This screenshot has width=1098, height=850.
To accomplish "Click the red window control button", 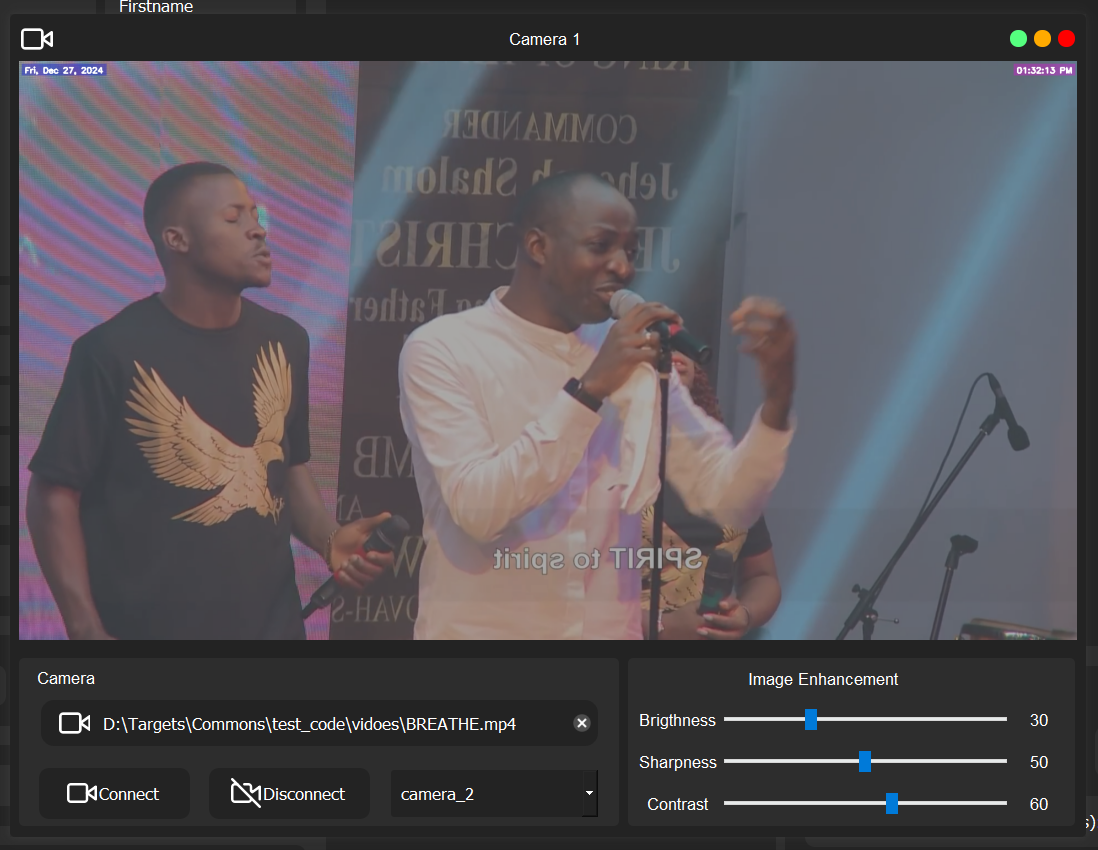I will pyautogui.click(x=1066, y=39).
